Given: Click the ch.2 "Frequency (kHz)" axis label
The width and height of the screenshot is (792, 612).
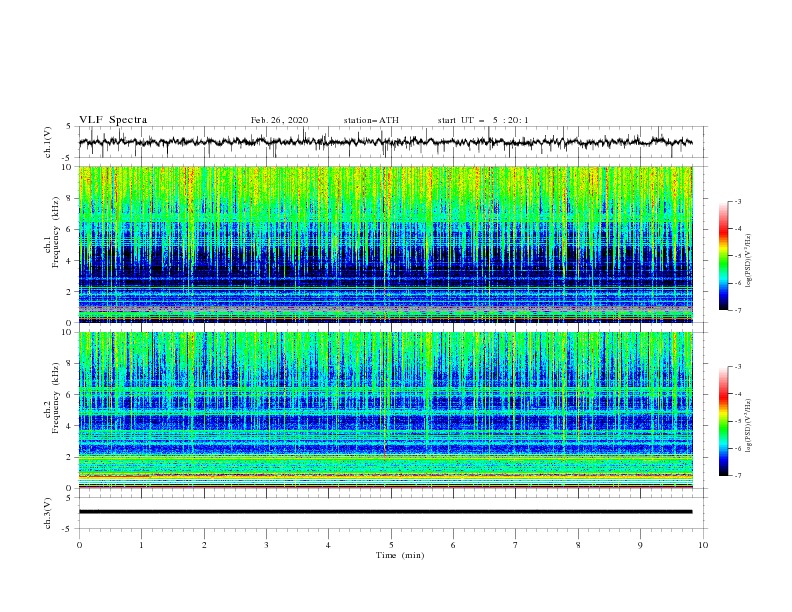Looking at the screenshot, I should click(x=56, y=397).
